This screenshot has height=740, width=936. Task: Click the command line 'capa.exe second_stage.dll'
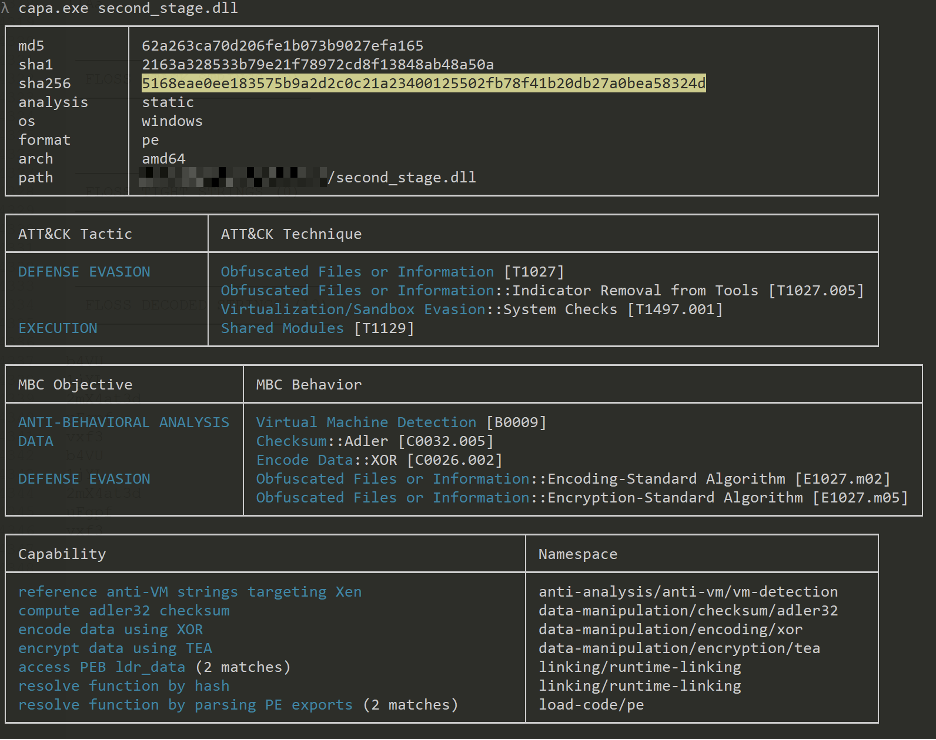[x=128, y=8]
